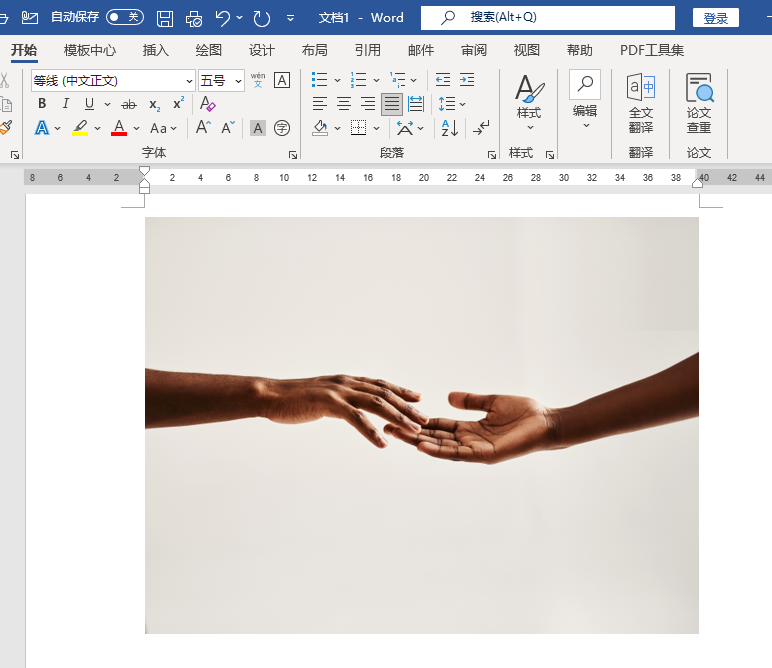The width and height of the screenshot is (772, 668).
Task: Apply yellow text highlight color
Action: click(80, 128)
